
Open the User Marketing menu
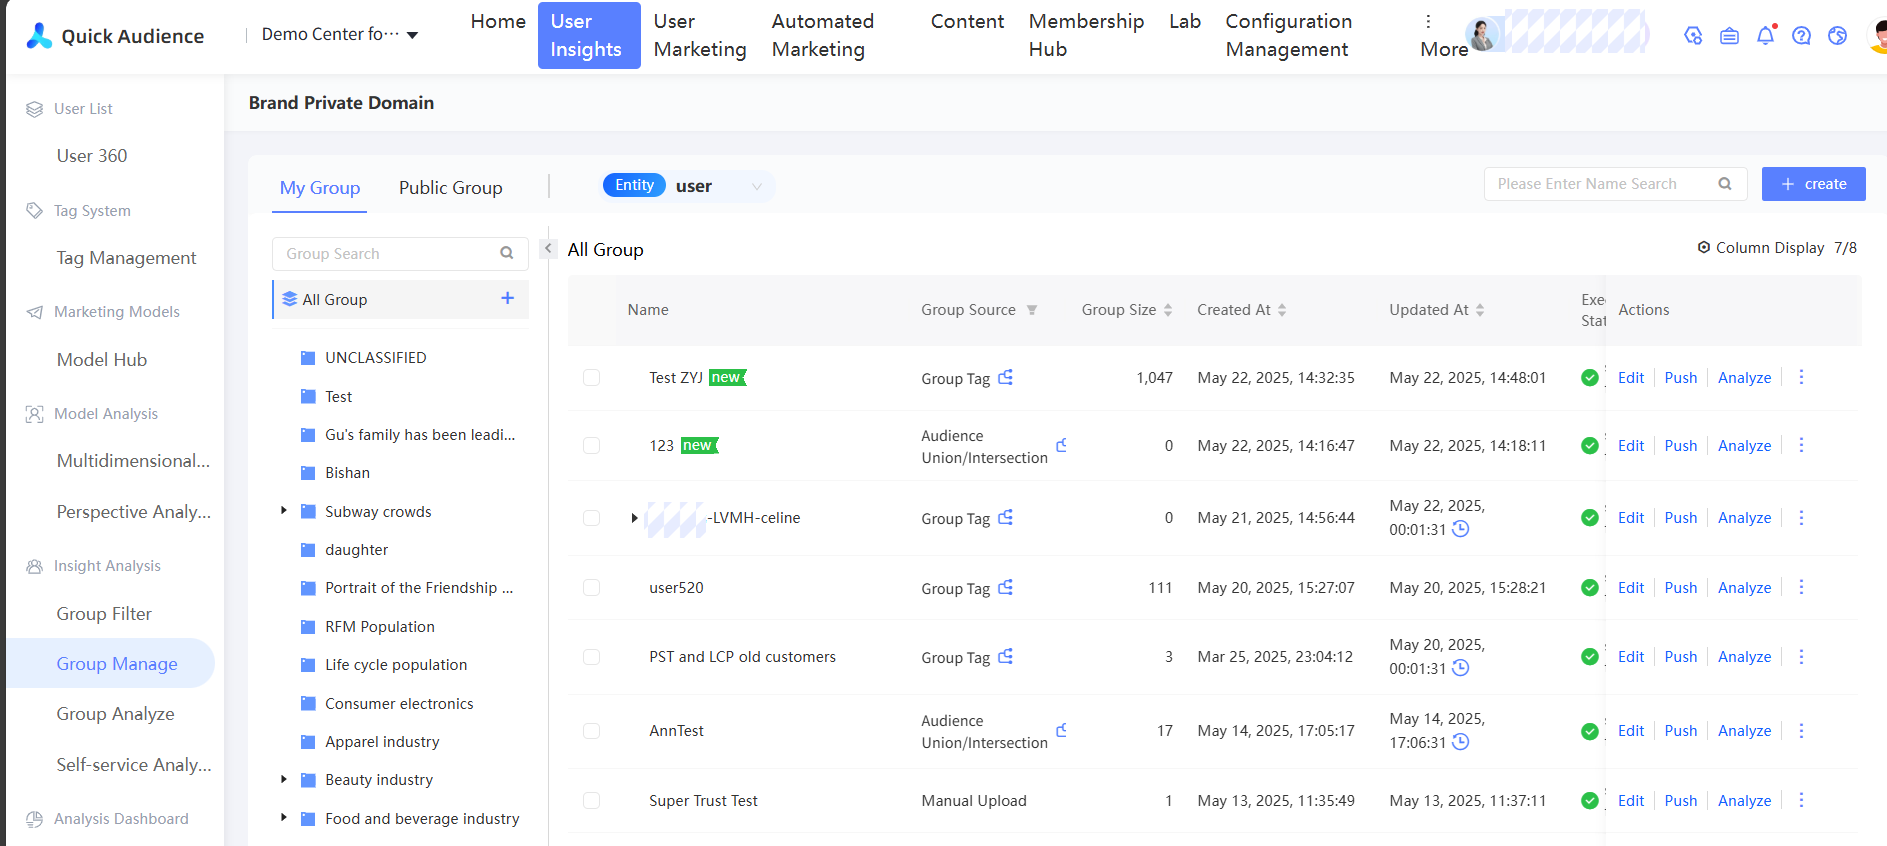[x=699, y=36]
